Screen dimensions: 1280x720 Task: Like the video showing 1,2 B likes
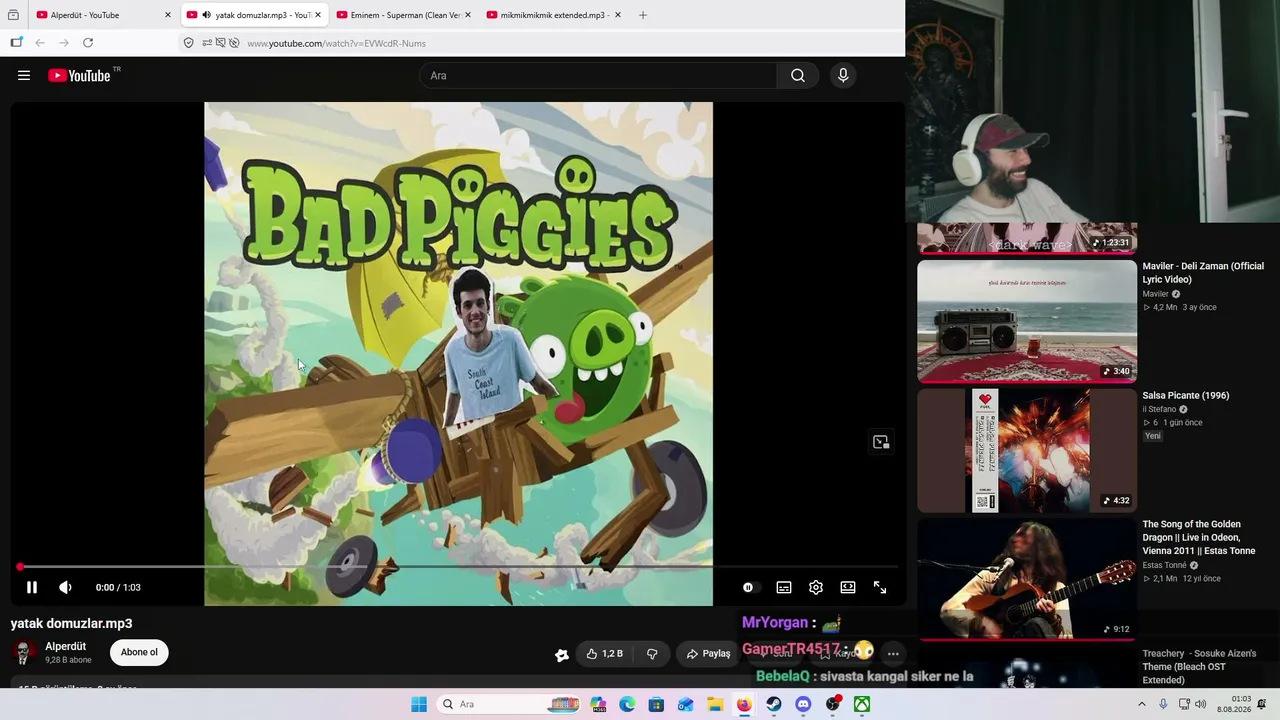click(x=605, y=654)
